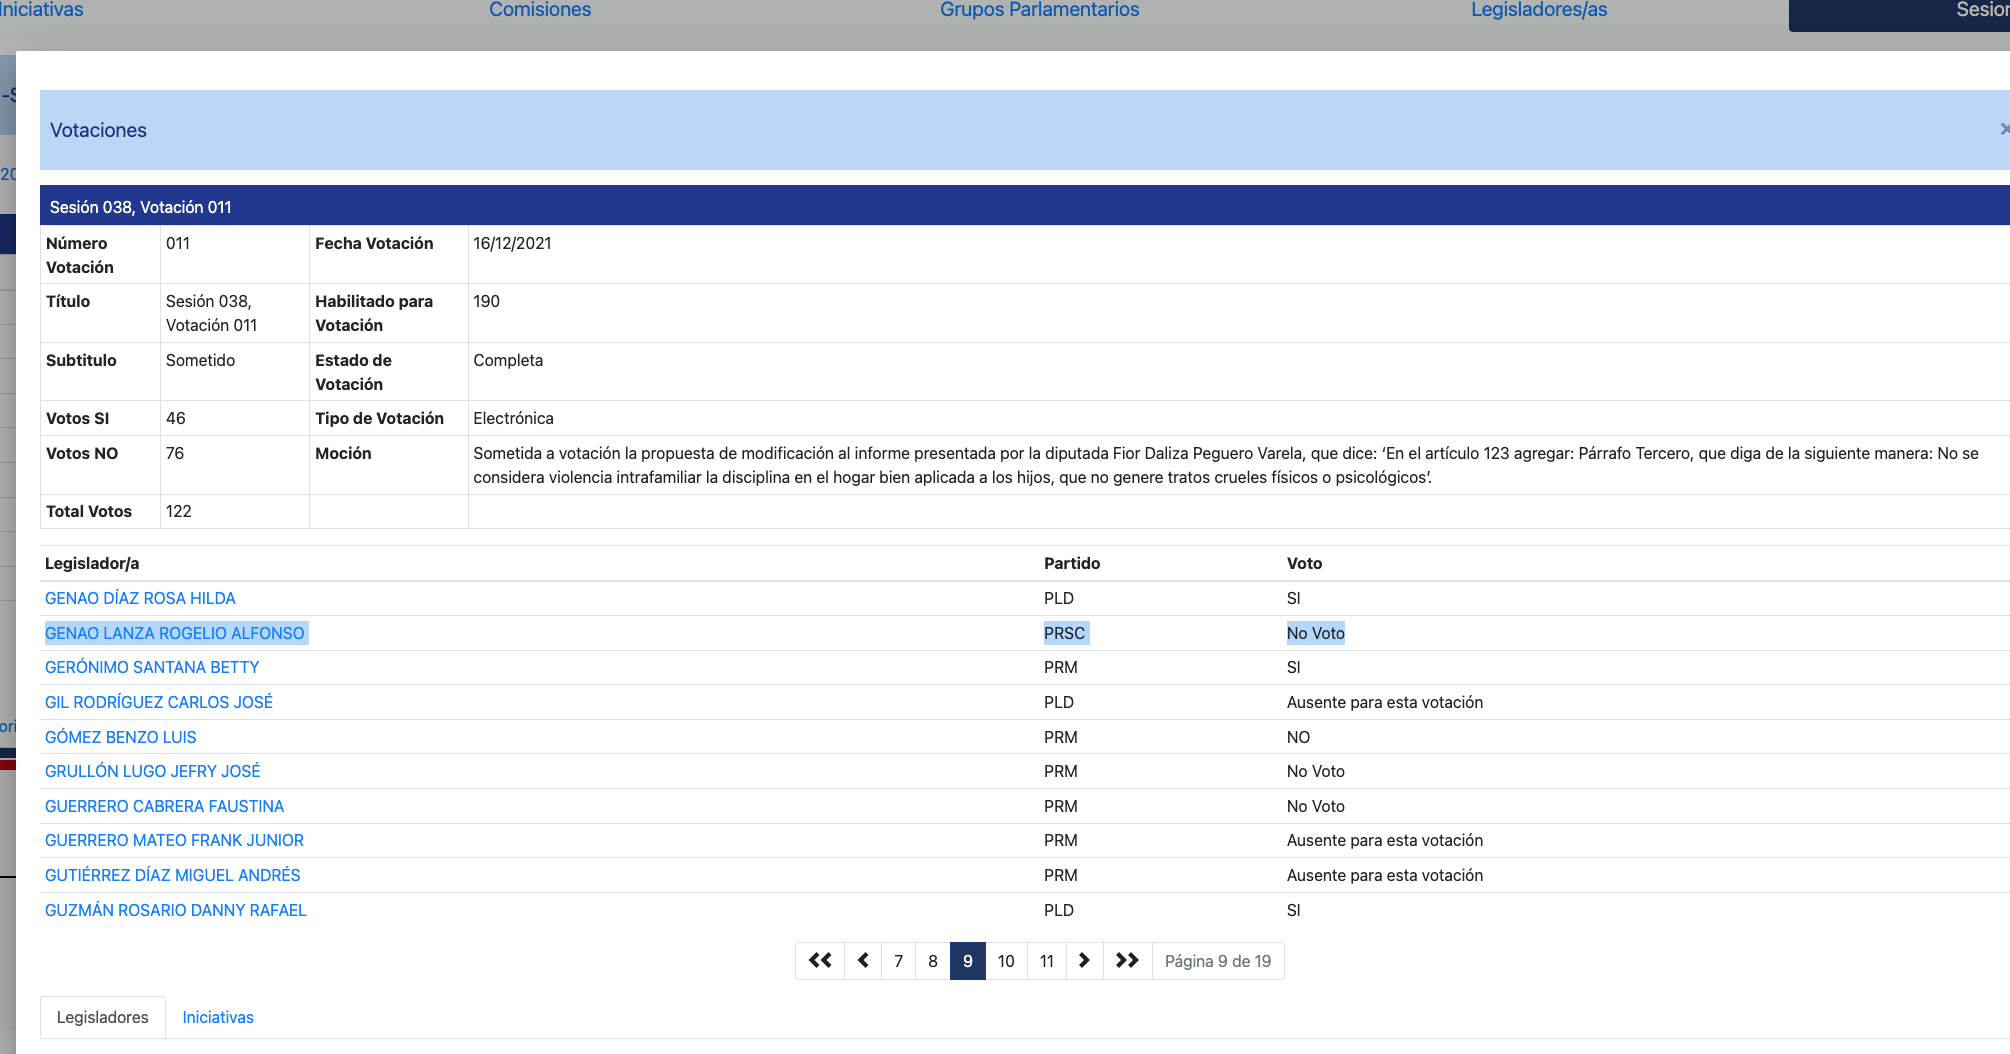Click the Partido column header

tap(1072, 563)
